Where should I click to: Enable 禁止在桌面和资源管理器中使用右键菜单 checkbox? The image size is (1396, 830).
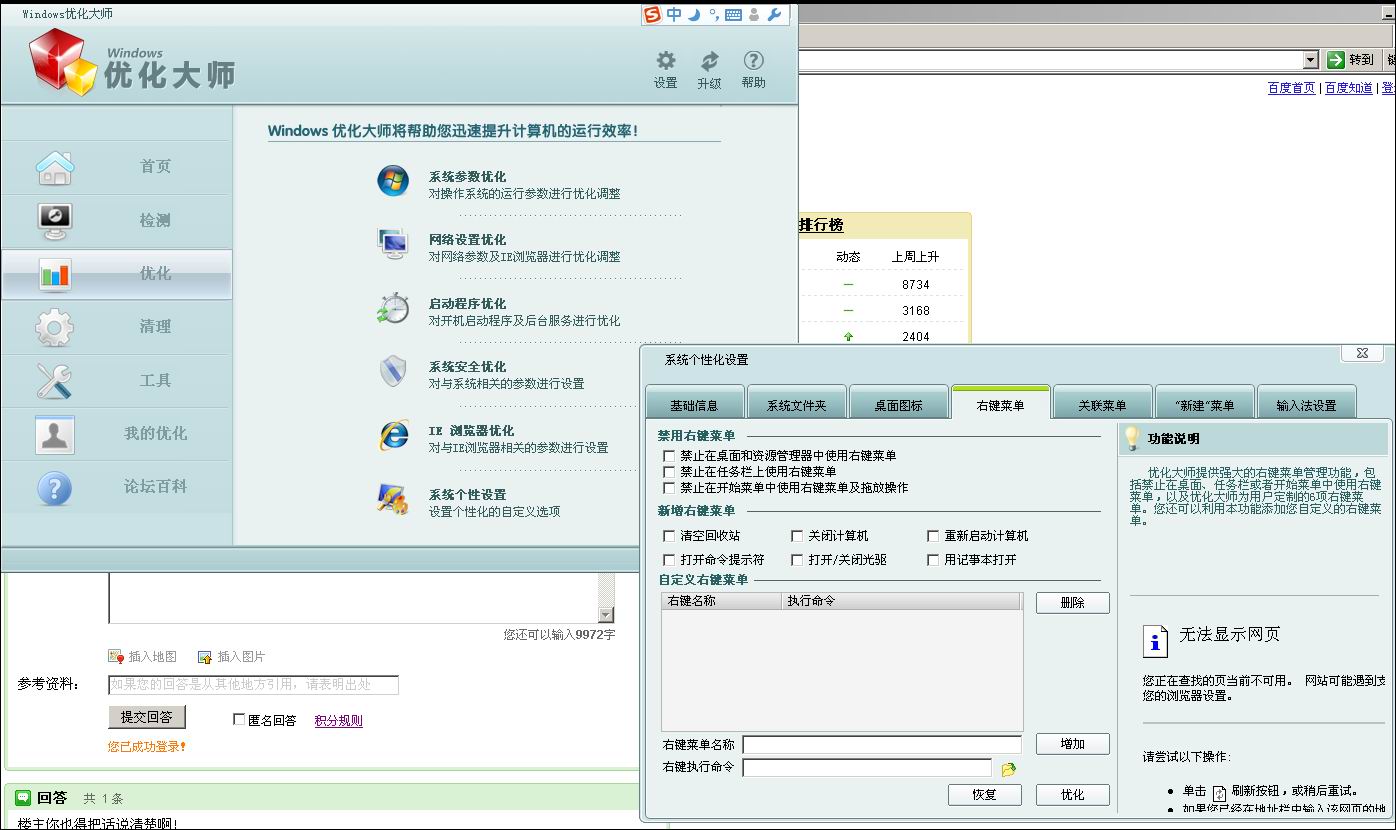pyautogui.click(x=670, y=456)
